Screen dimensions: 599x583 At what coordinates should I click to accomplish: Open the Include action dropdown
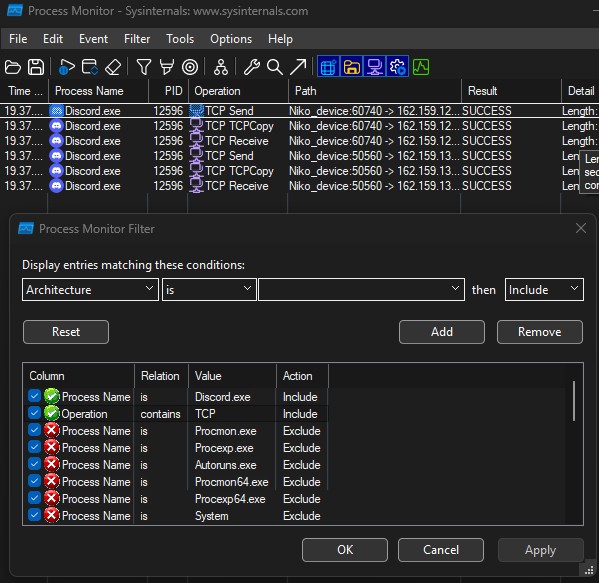pyautogui.click(x=544, y=290)
